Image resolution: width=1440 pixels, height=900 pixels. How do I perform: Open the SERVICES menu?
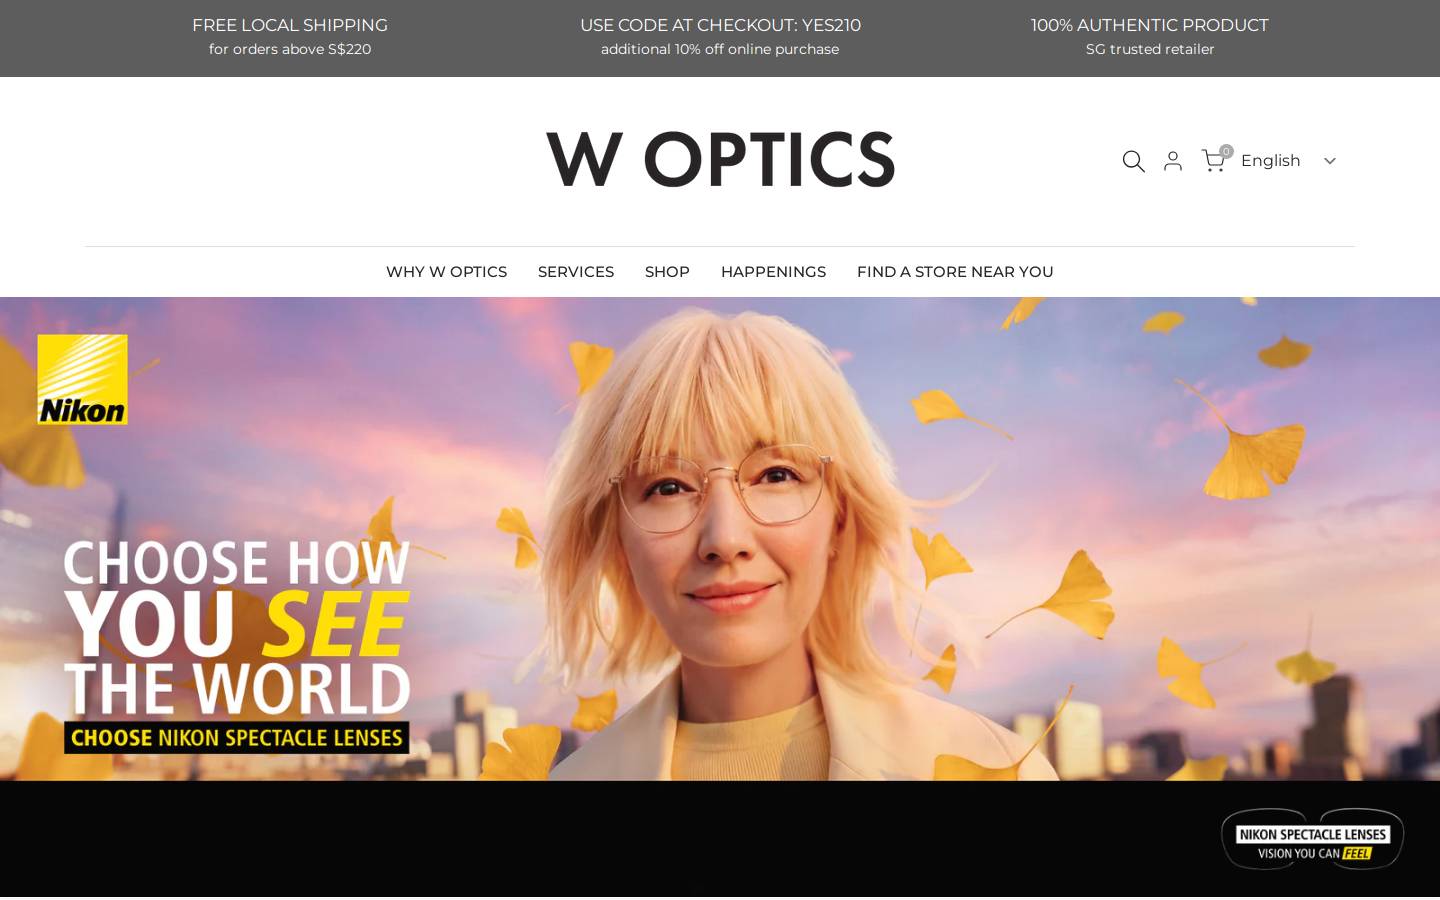point(576,272)
